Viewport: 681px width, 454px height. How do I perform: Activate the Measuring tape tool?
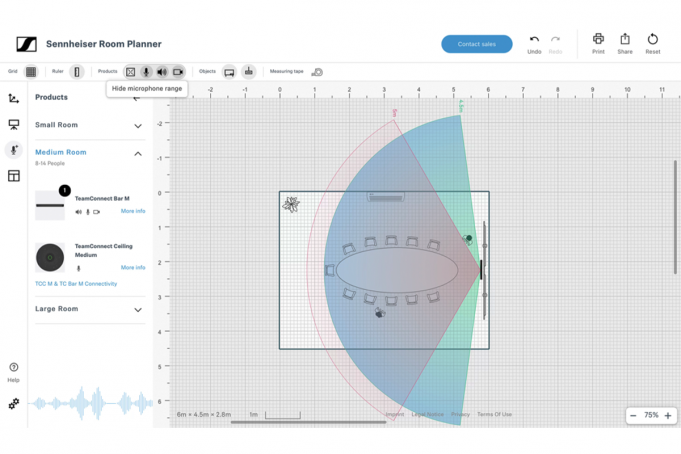point(317,72)
